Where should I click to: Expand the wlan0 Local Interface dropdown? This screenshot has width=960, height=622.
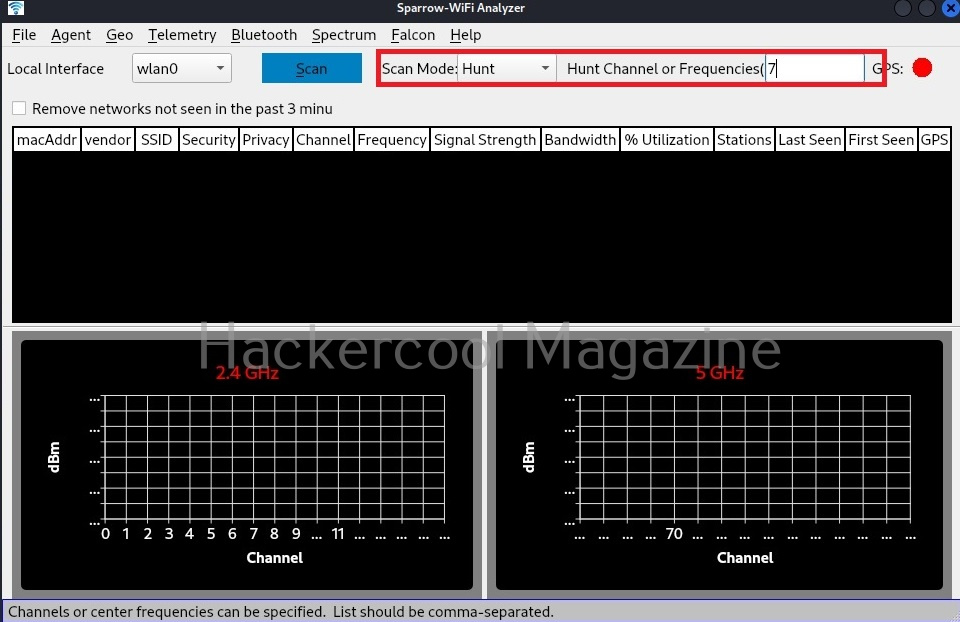coord(182,68)
